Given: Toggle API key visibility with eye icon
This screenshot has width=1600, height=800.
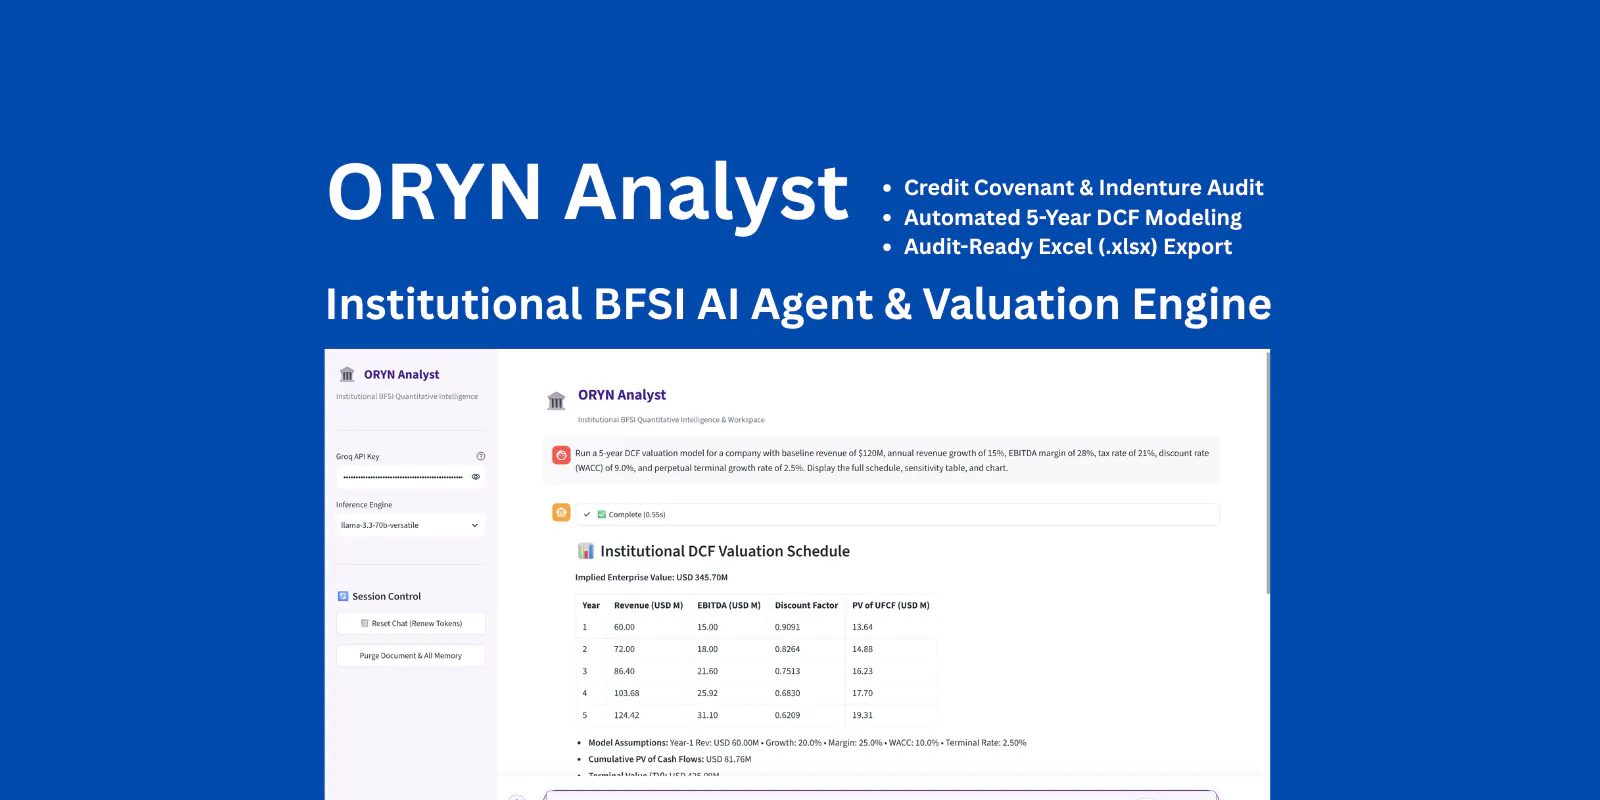Looking at the screenshot, I should [476, 477].
